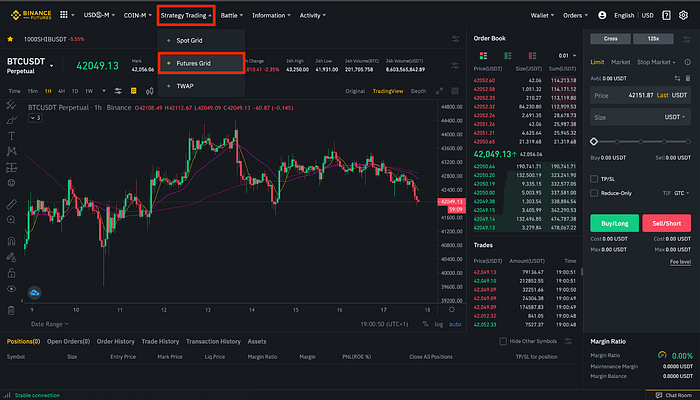The height and width of the screenshot is (400, 700).
Task: Select the pattern drawing tool
Action: [x=11, y=151]
